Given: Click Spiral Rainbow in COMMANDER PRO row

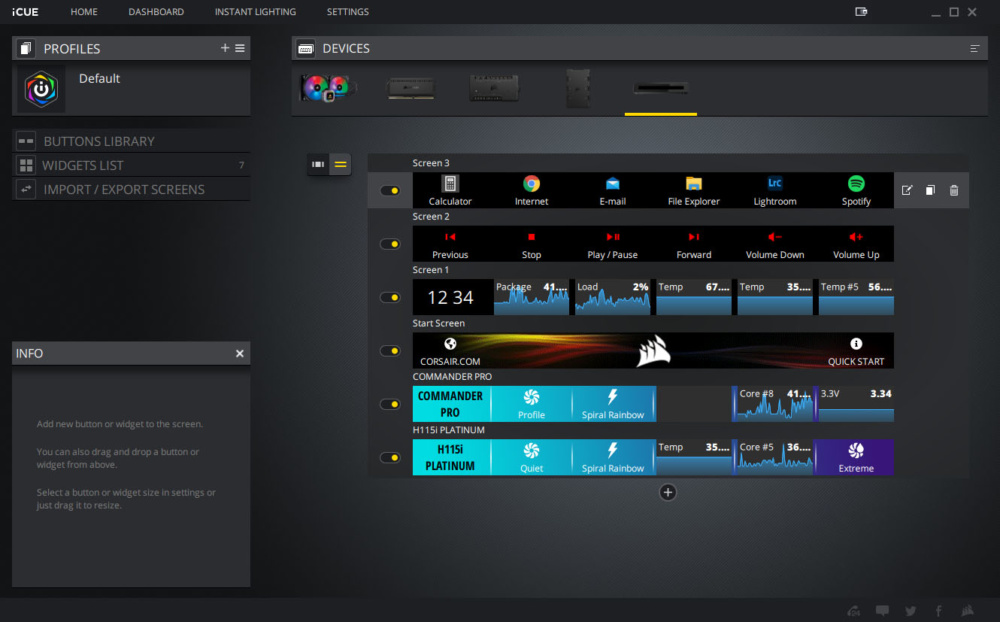Looking at the screenshot, I should coord(612,404).
